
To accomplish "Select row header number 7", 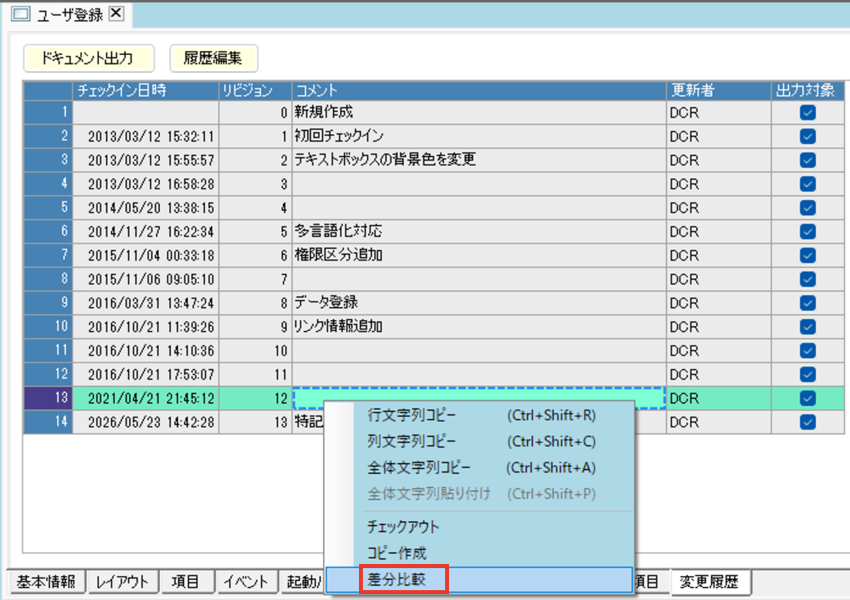I will tap(48, 255).
